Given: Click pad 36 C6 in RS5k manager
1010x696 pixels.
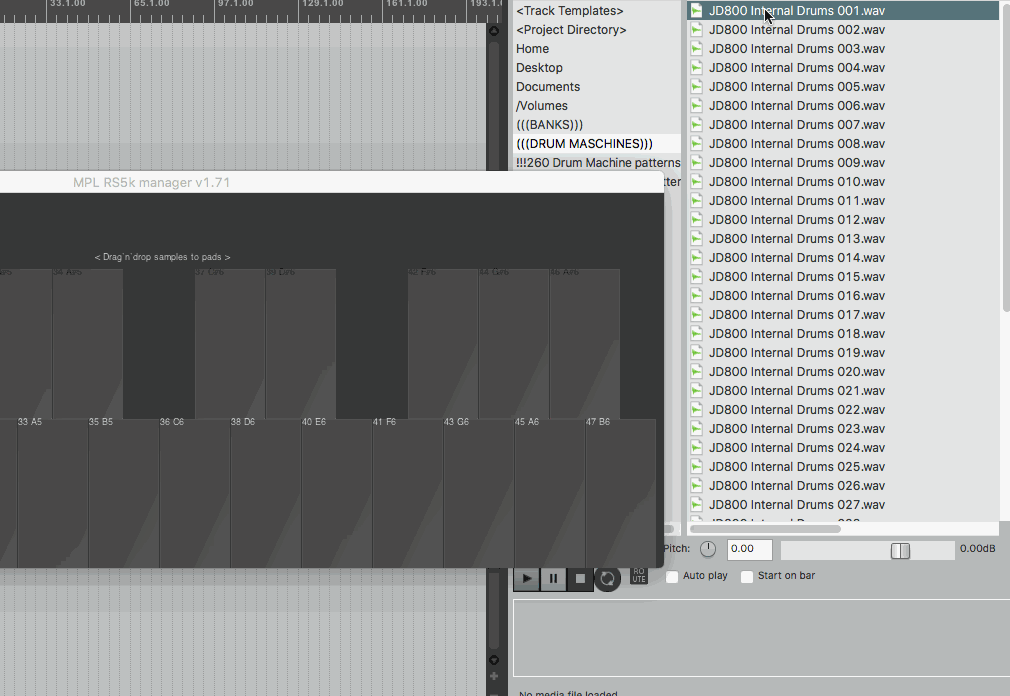Looking at the screenshot, I should 195,493.
